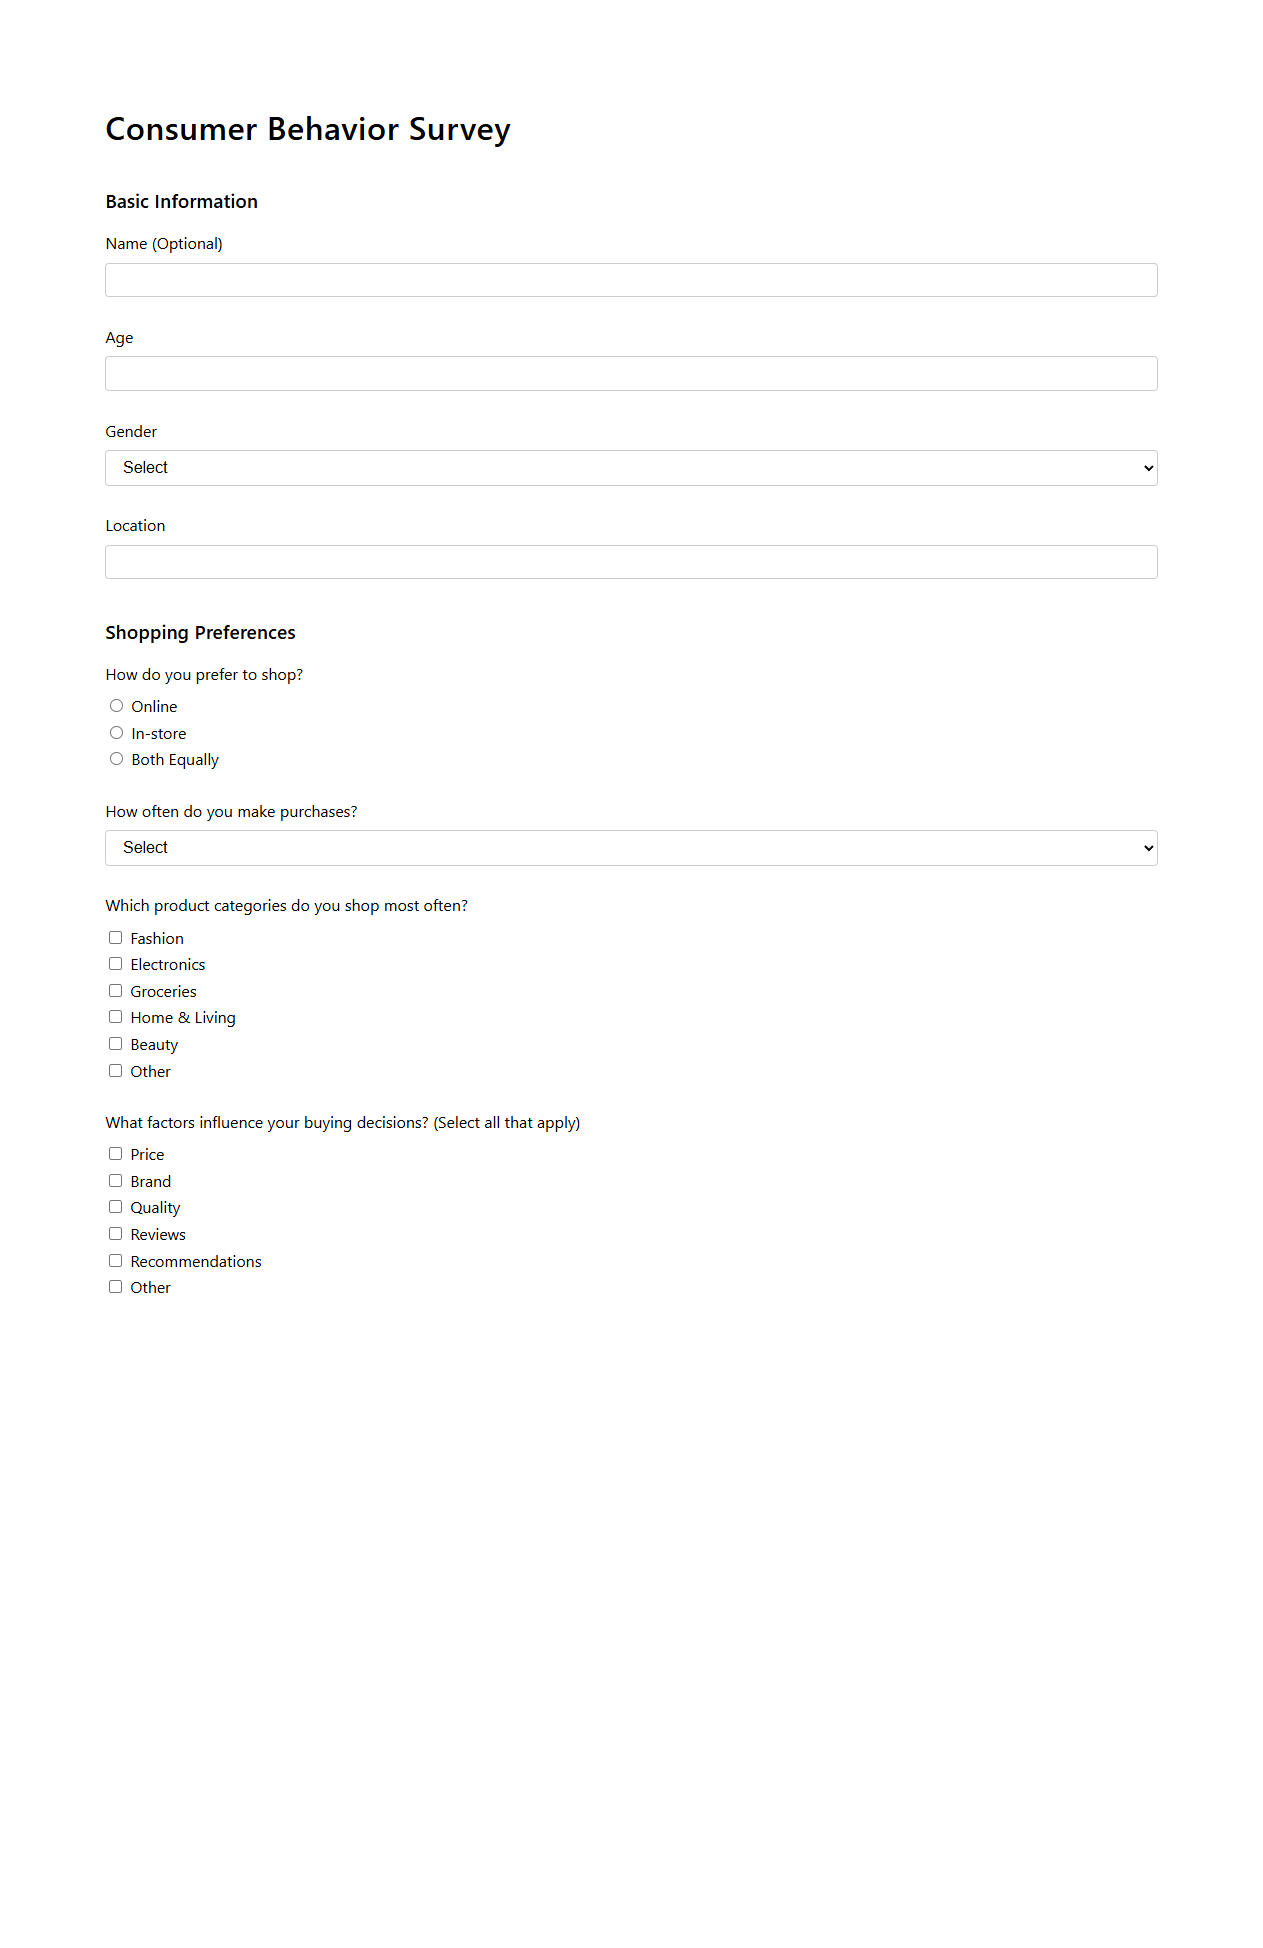Enable the Groceries checkbox

(x=115, y=990)
